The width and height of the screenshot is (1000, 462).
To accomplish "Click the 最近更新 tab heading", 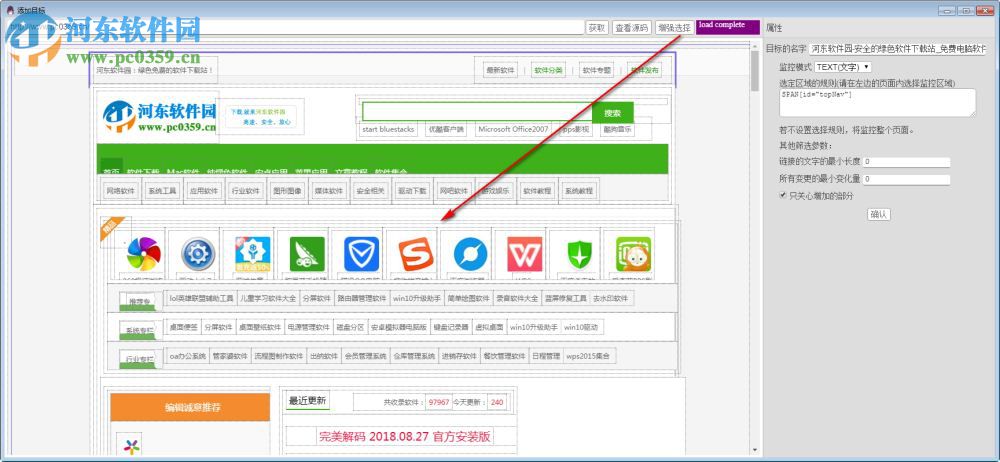I will (x=307, y=401).
